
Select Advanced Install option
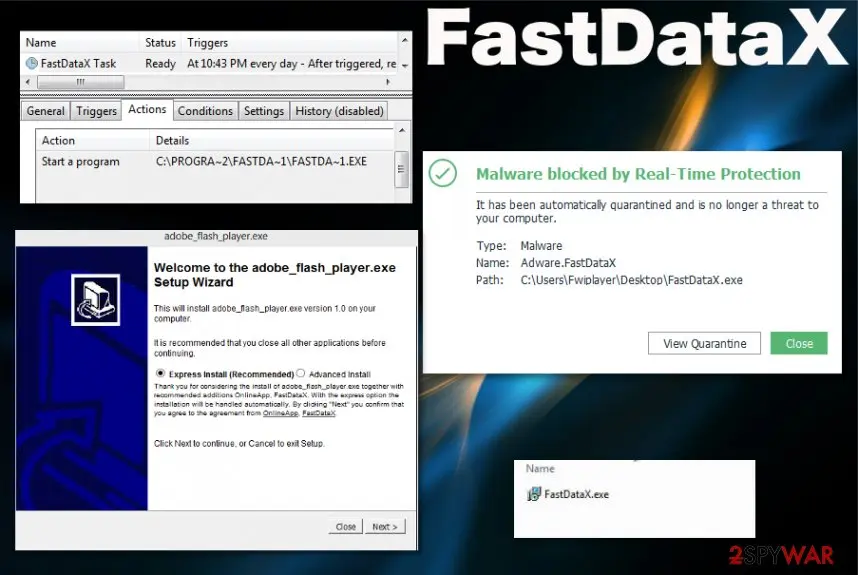tap(300, 373)
